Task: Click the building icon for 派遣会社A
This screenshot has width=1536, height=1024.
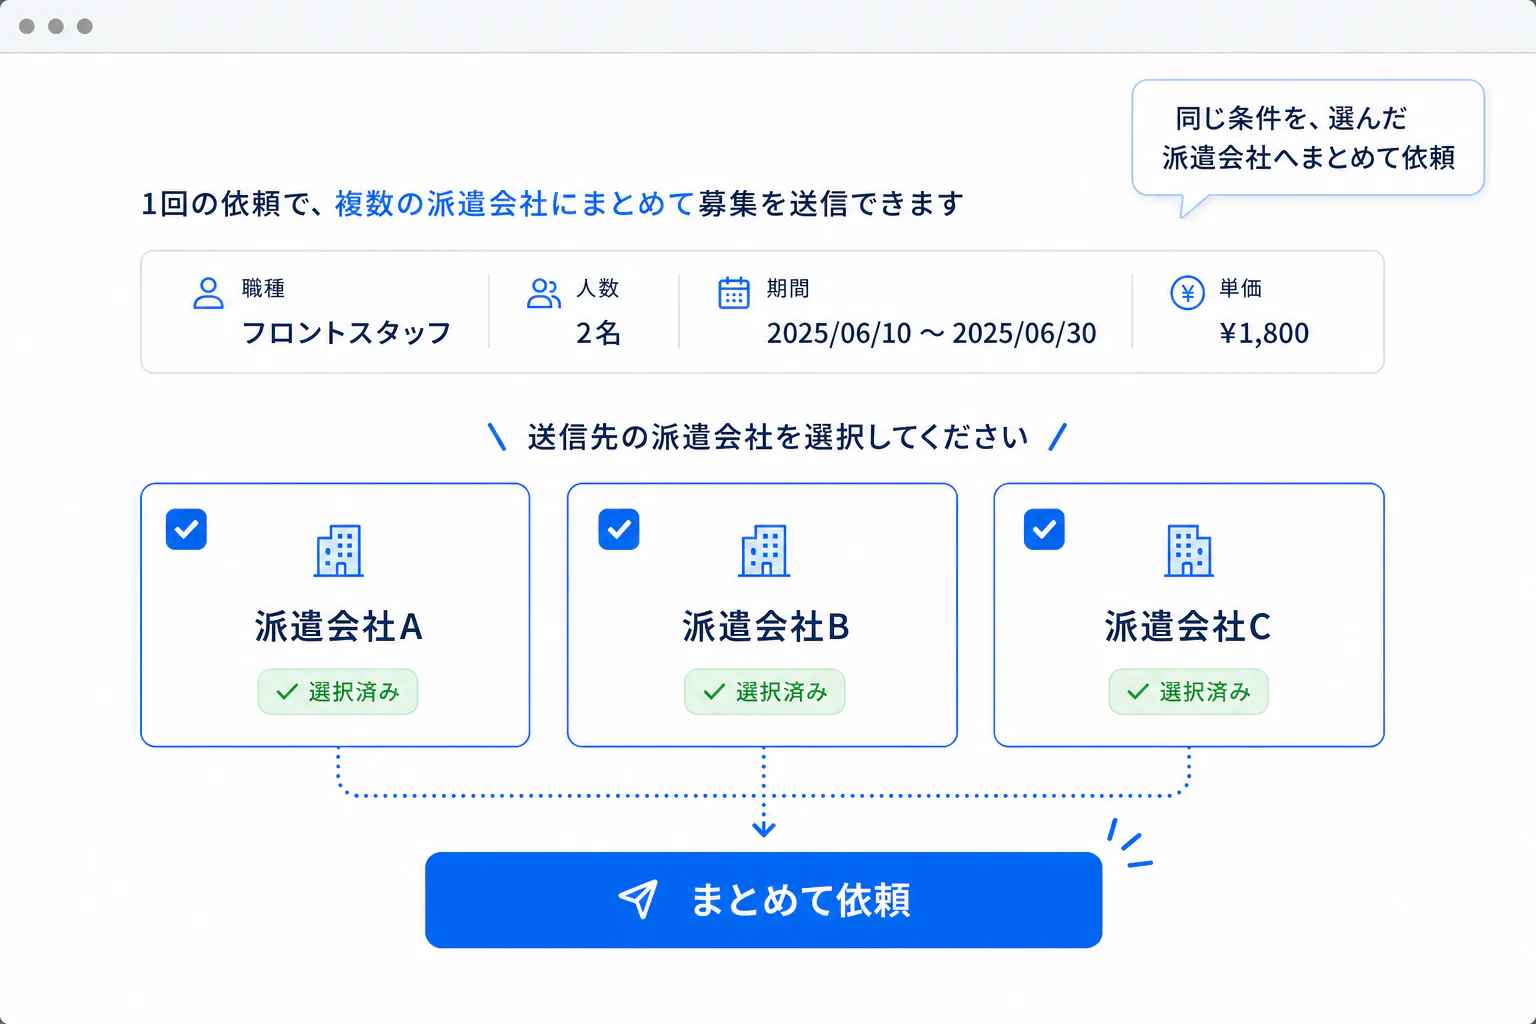Action: [339, 550]
